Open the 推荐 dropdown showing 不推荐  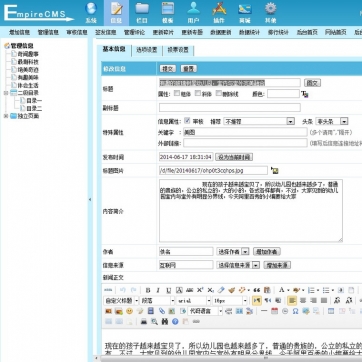click(x=259, y=121)
